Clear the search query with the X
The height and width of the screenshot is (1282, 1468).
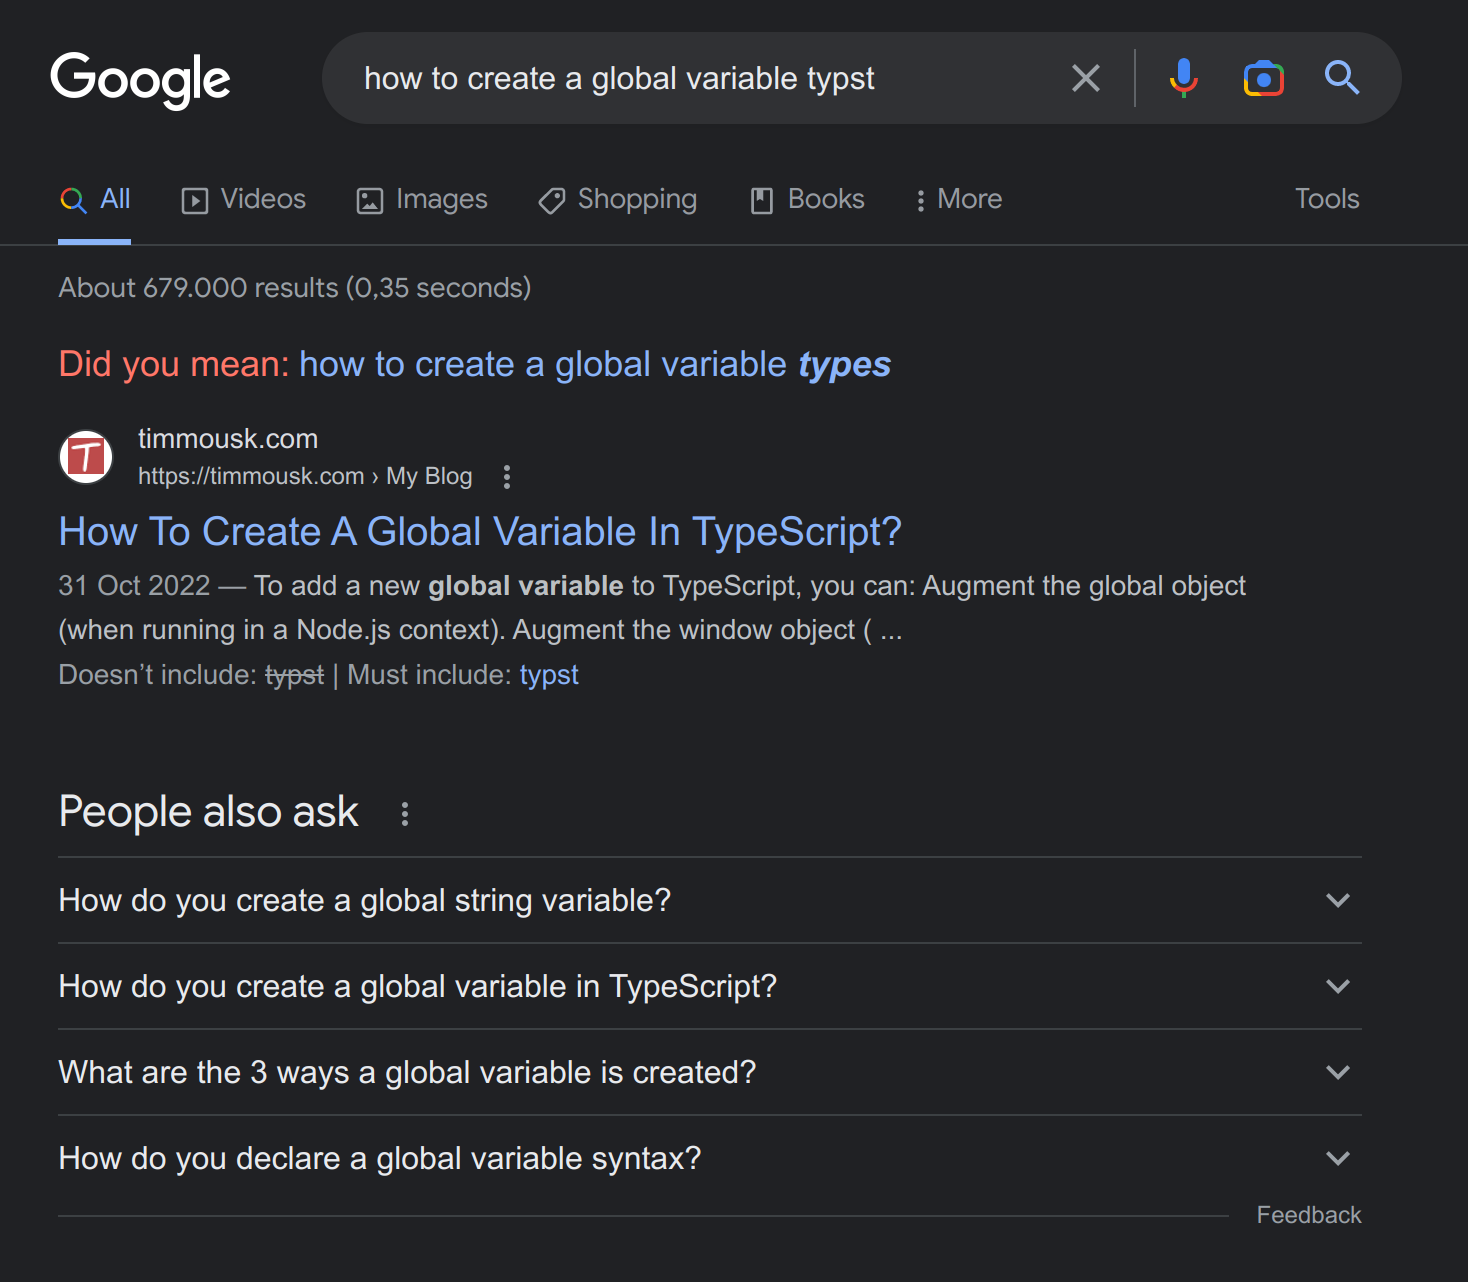1085,78
